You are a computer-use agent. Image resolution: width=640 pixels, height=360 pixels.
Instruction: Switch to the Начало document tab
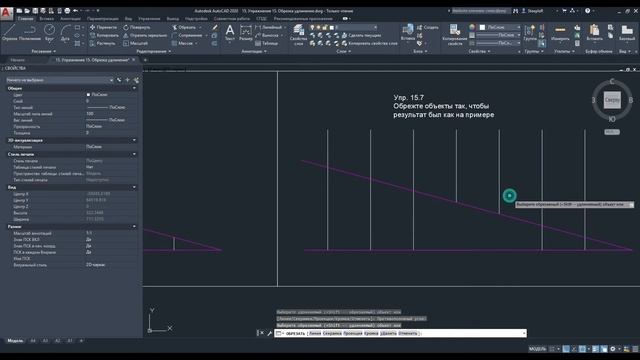[18, 60]
